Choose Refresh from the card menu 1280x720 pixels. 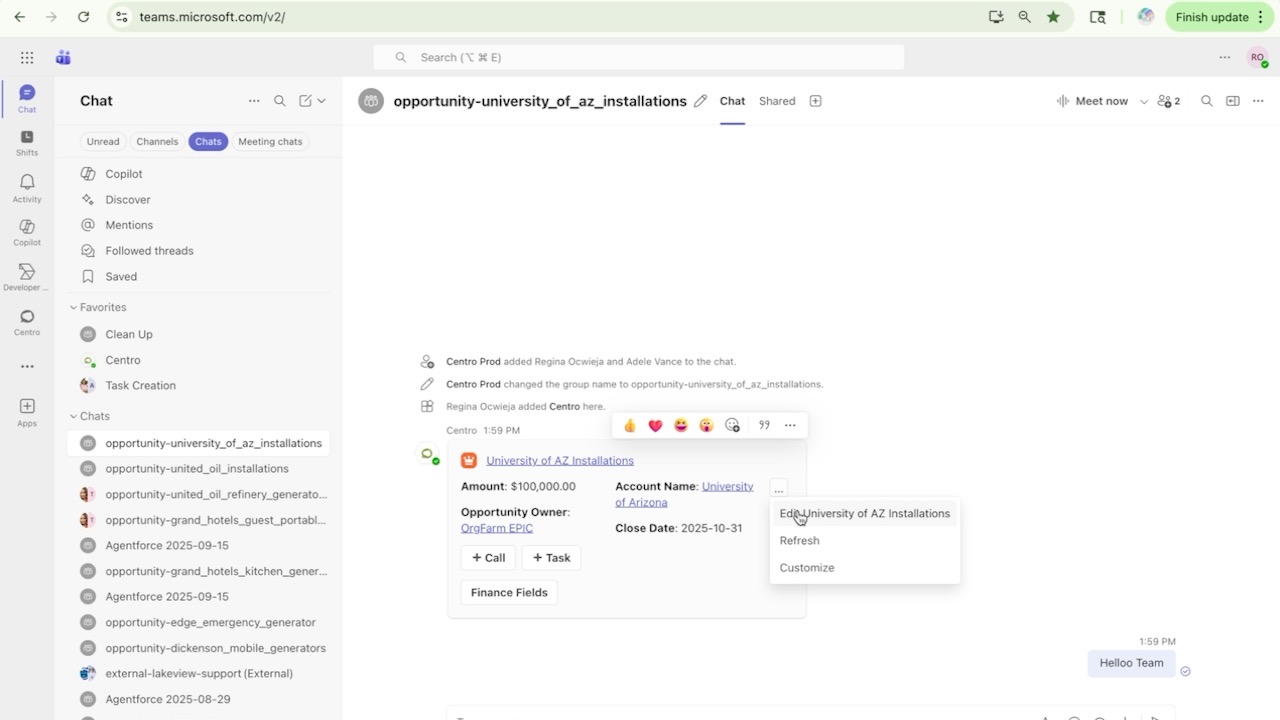[865, 540]
